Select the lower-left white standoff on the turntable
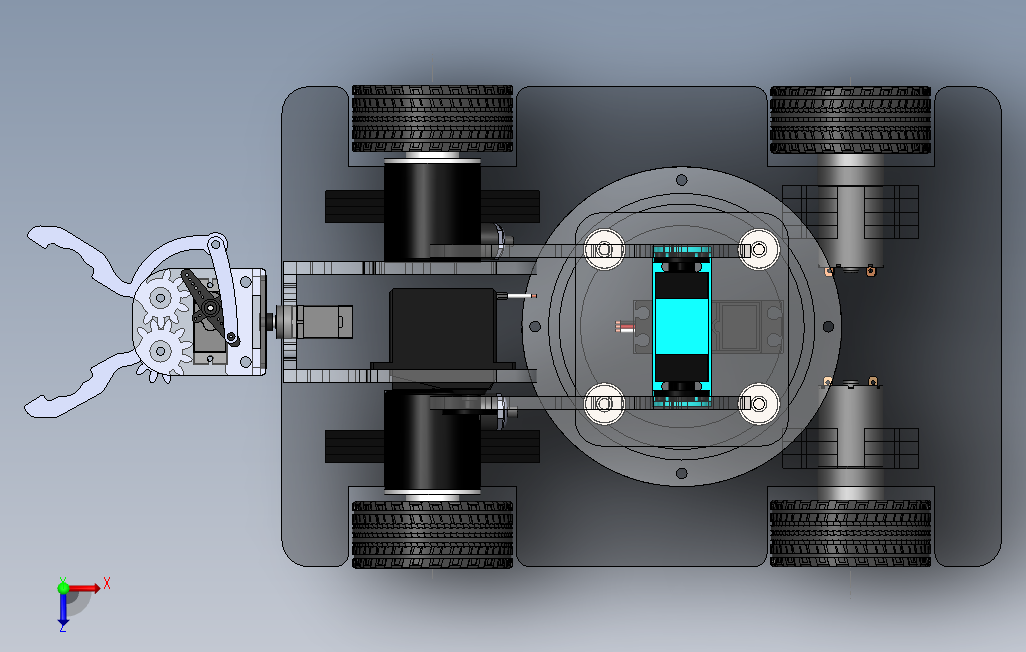This screenshot has width=1026, height=652. (x=604, y=404)
